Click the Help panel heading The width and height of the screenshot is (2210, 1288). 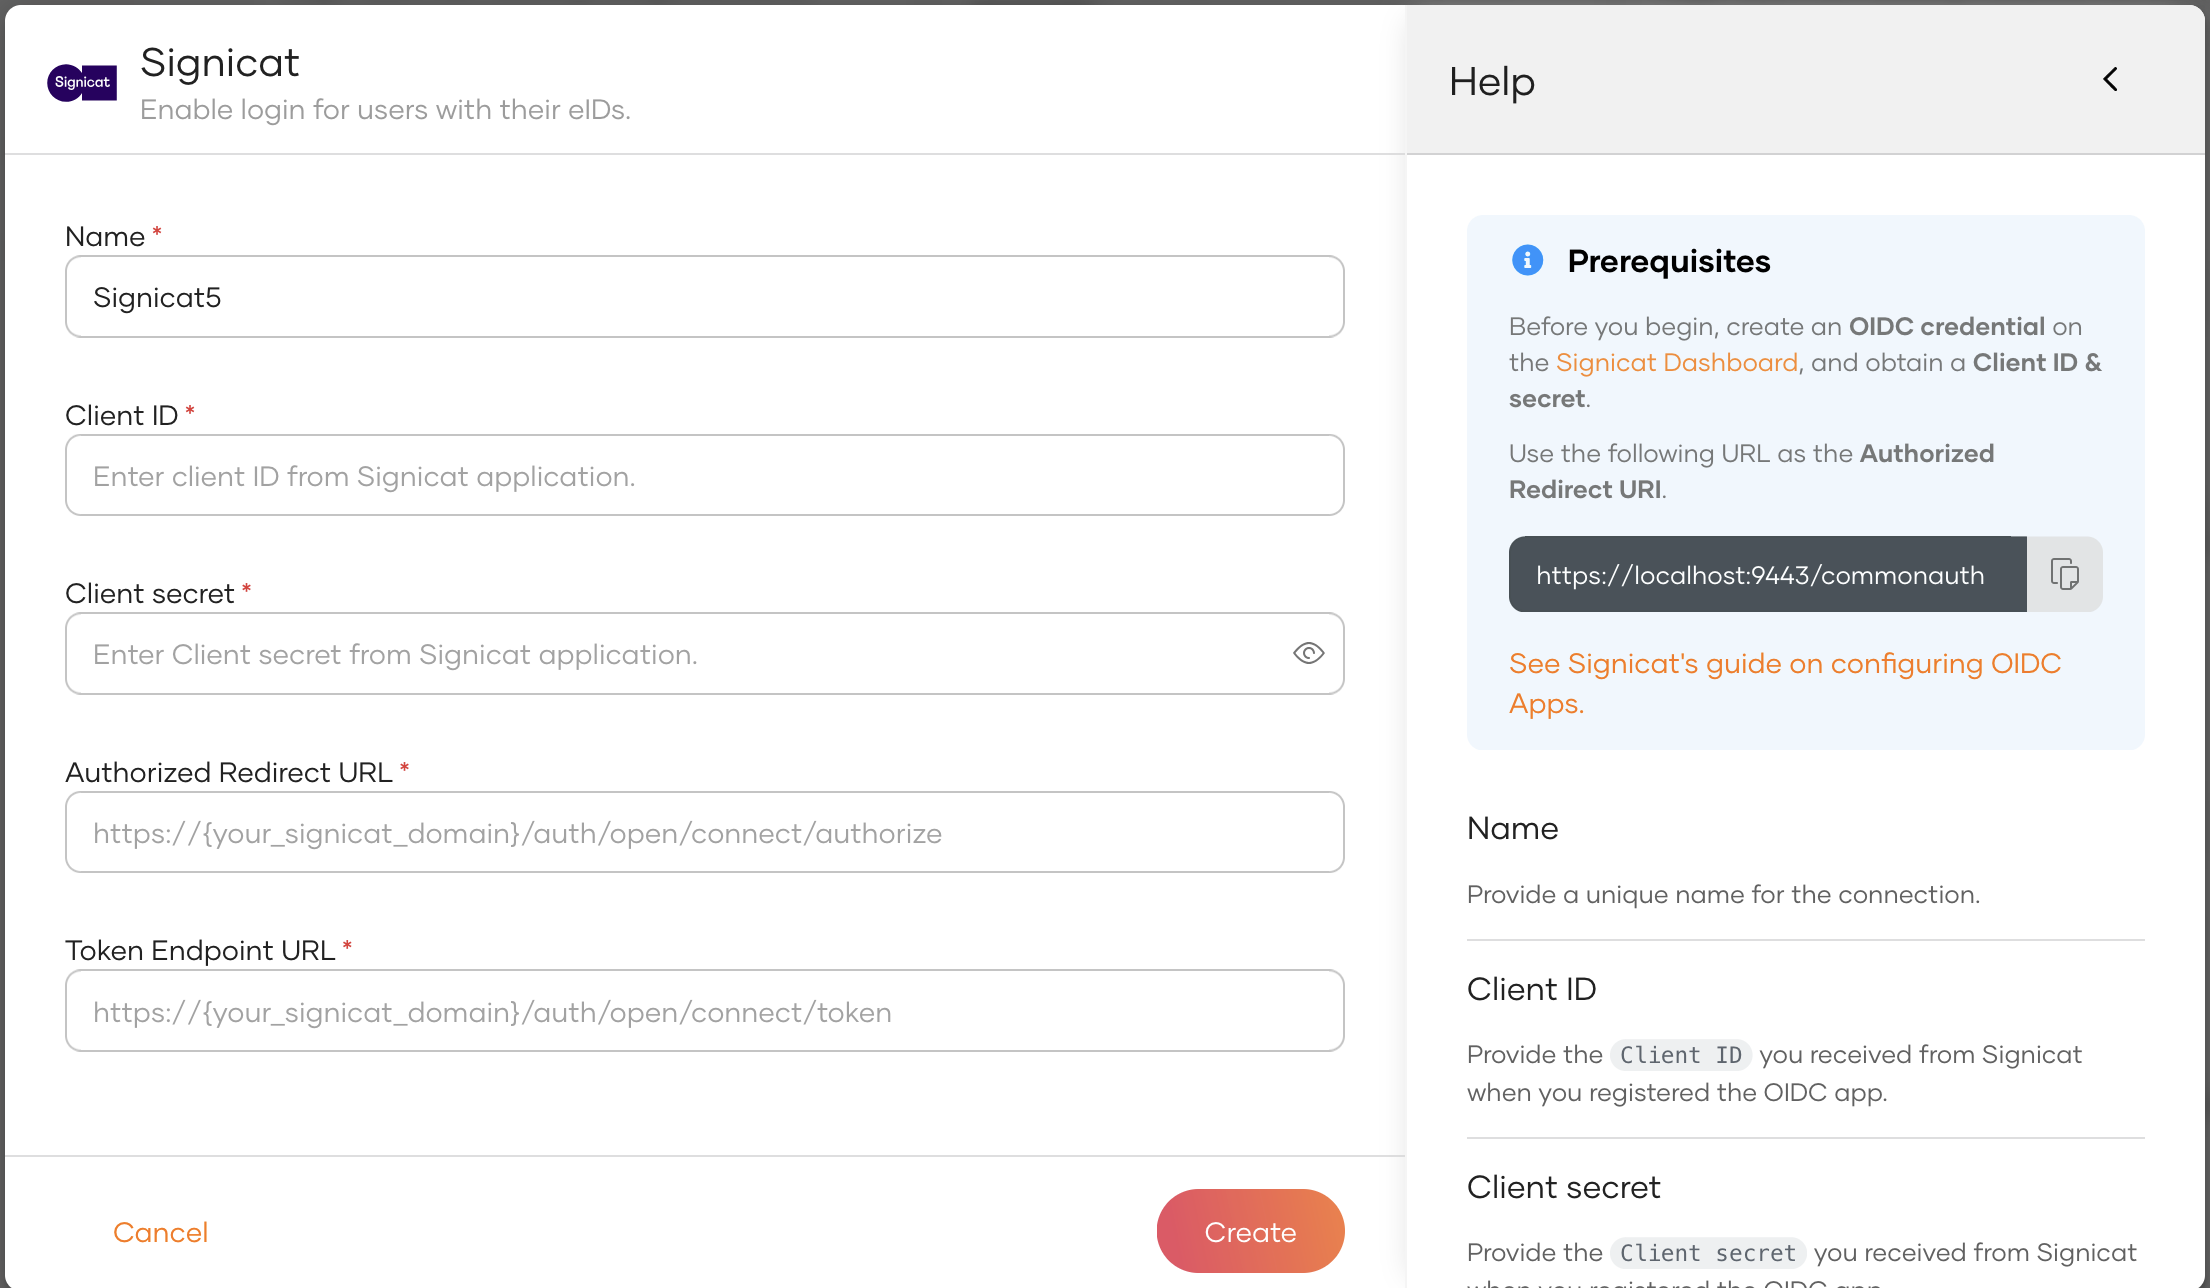(x=1492, y=81)
